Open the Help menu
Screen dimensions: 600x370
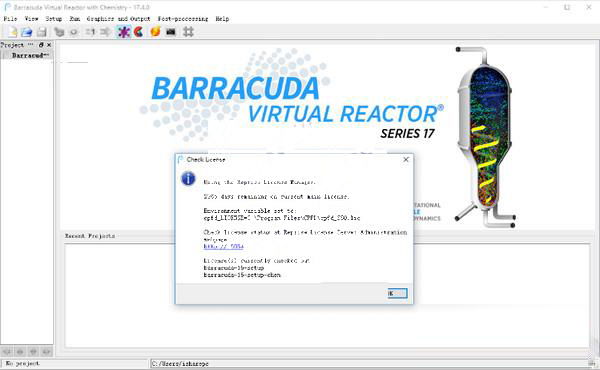coord(222,18)
